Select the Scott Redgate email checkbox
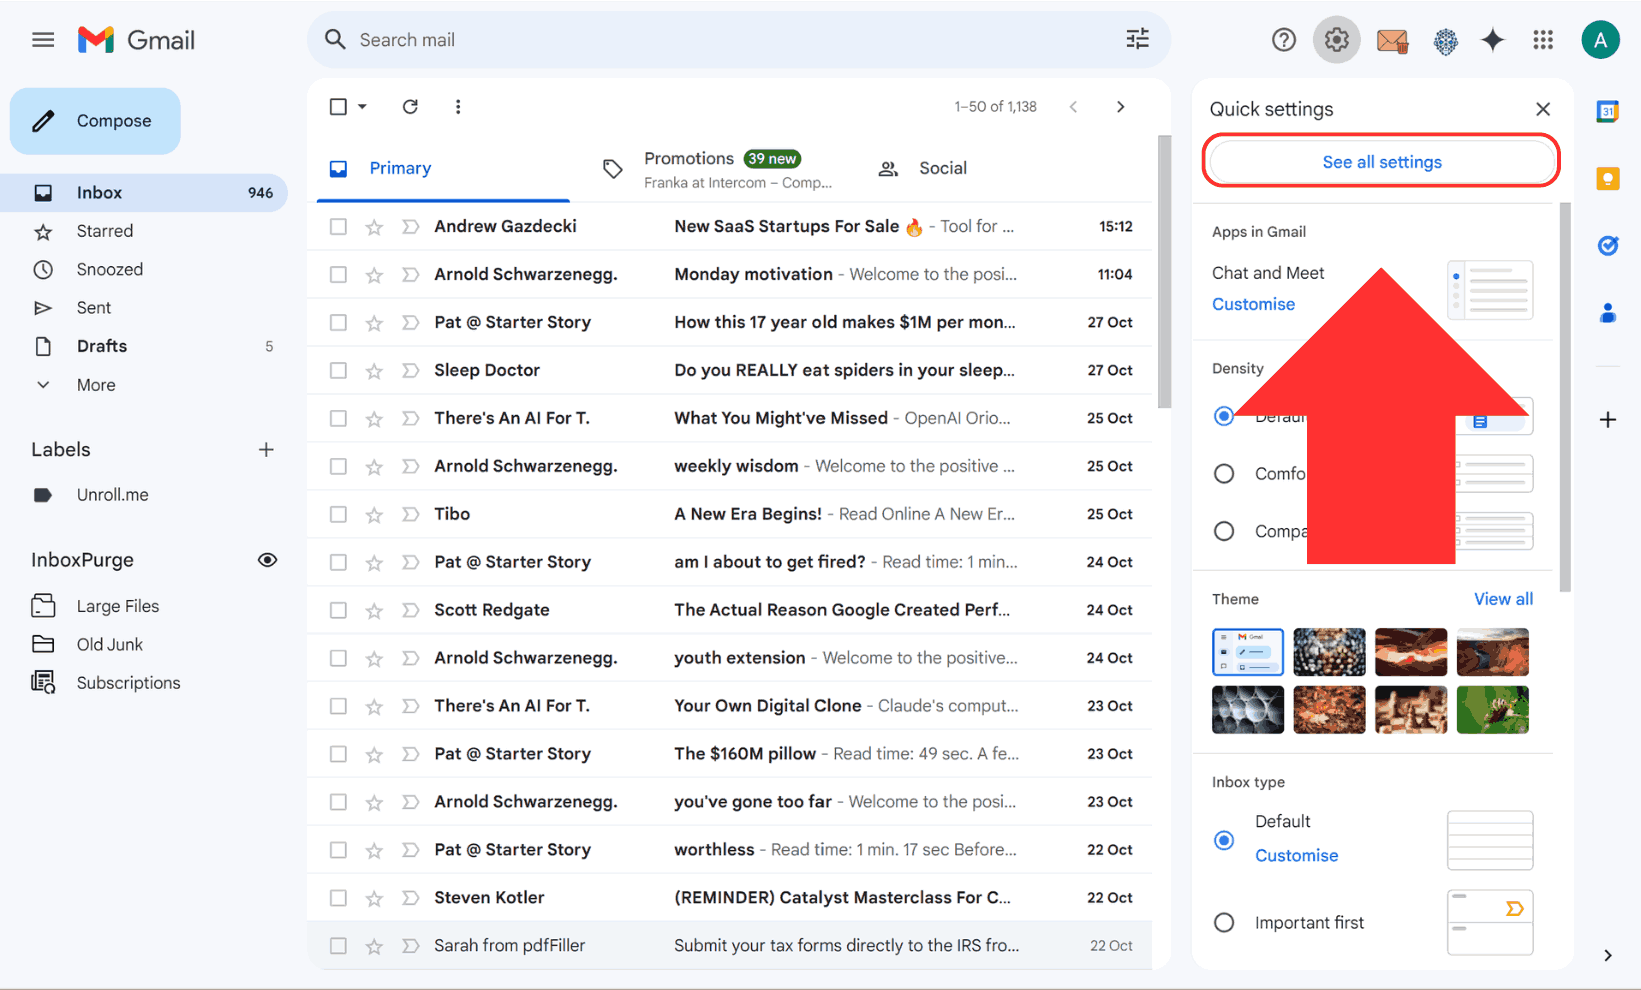The height and width of the screenshot is (990, 1641). coord(338,610)
